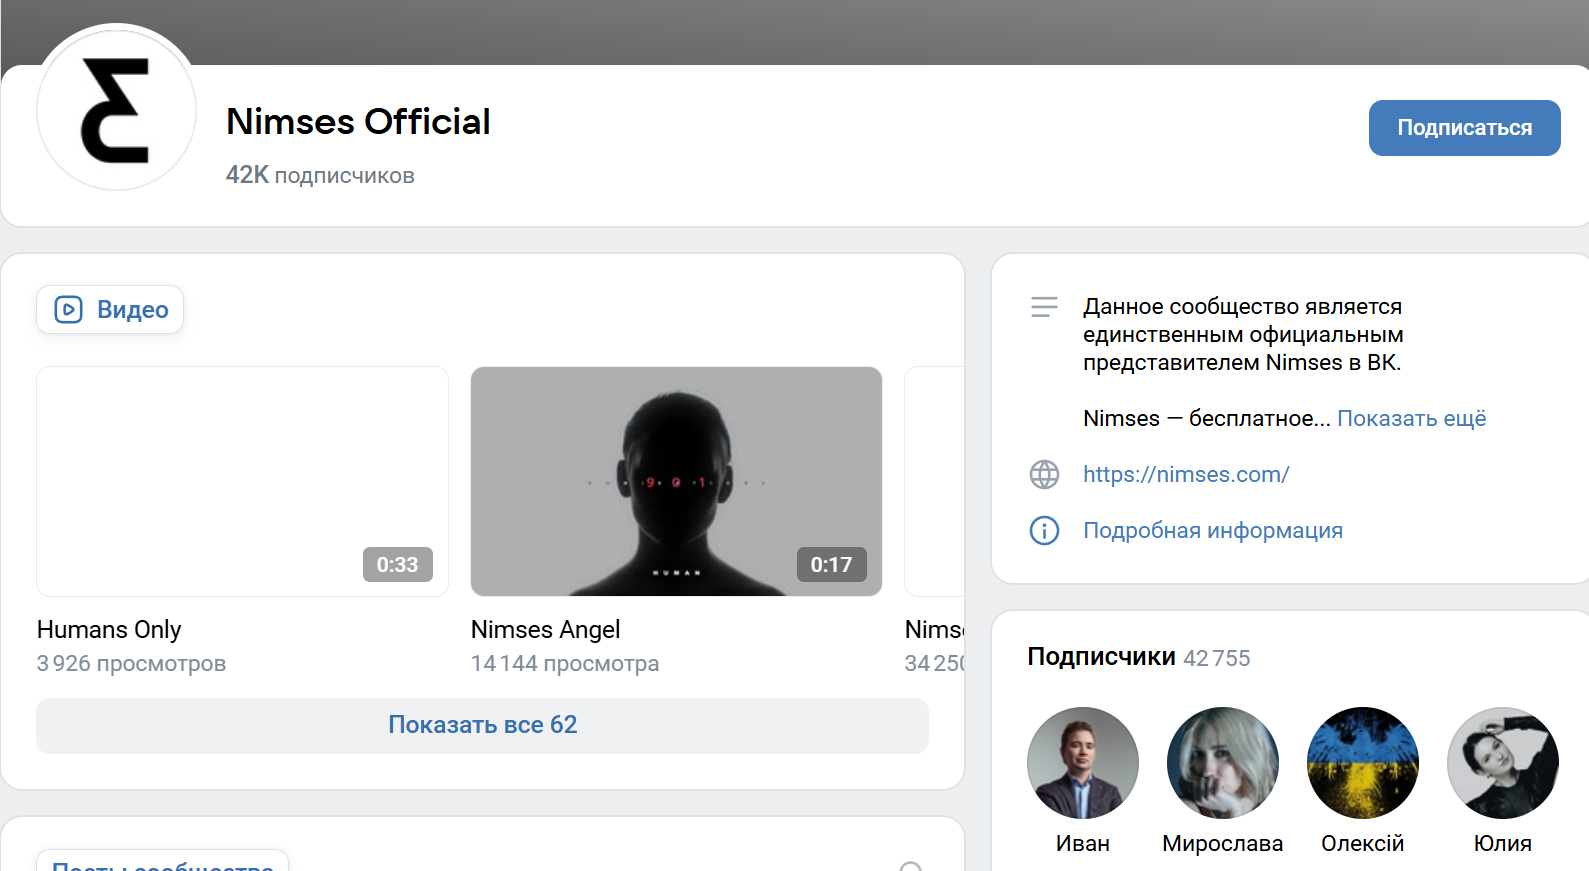Play the Humans Only video thumbnail
This screenshot has height=871, width=1589.
click(x=242, y=481)
